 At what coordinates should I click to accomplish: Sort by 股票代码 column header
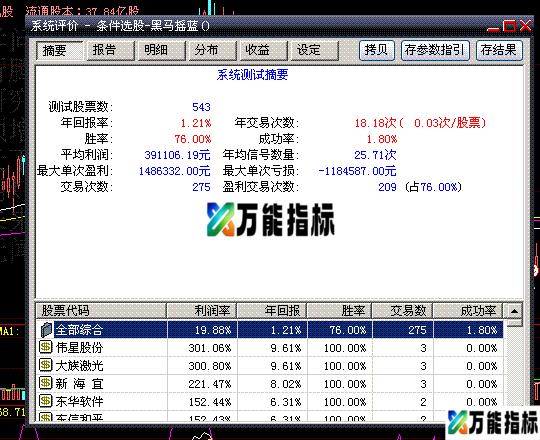[x=101, y=311]
